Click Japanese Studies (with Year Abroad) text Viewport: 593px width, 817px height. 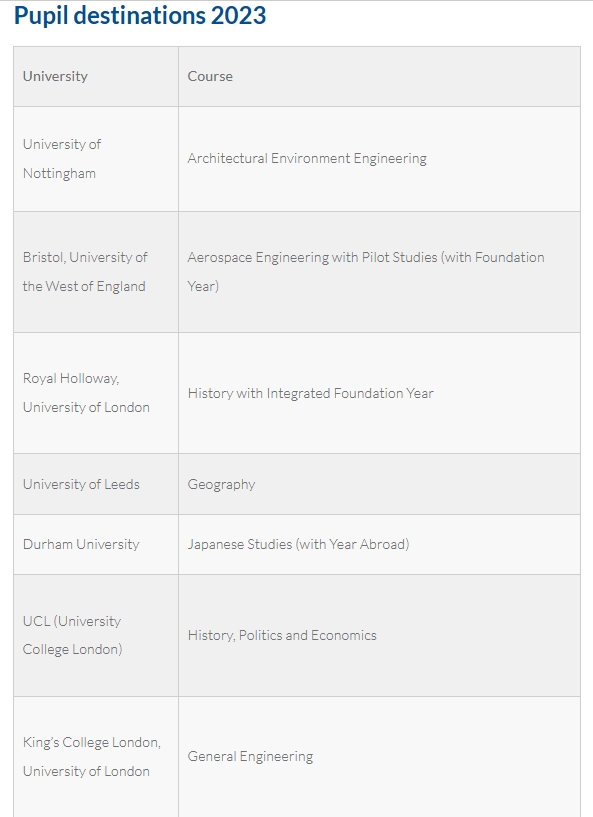[299, 544]
